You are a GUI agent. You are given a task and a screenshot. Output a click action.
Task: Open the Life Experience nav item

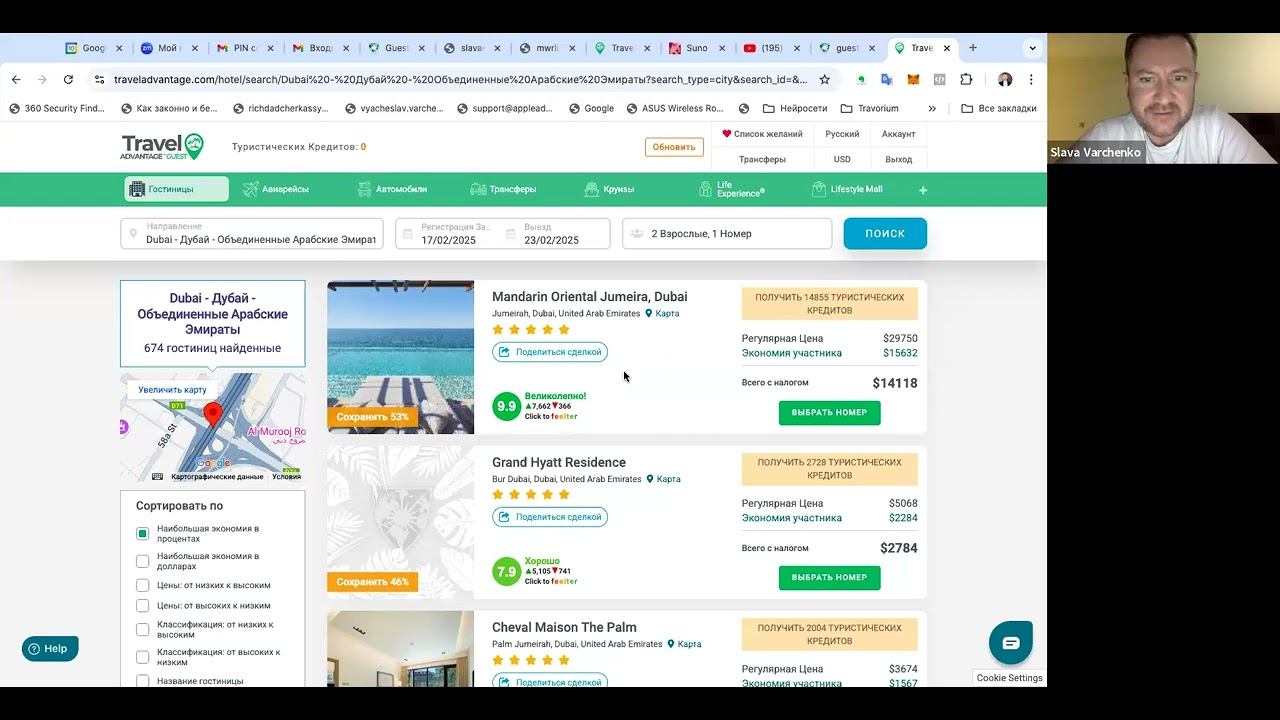(x=732, y=189)
